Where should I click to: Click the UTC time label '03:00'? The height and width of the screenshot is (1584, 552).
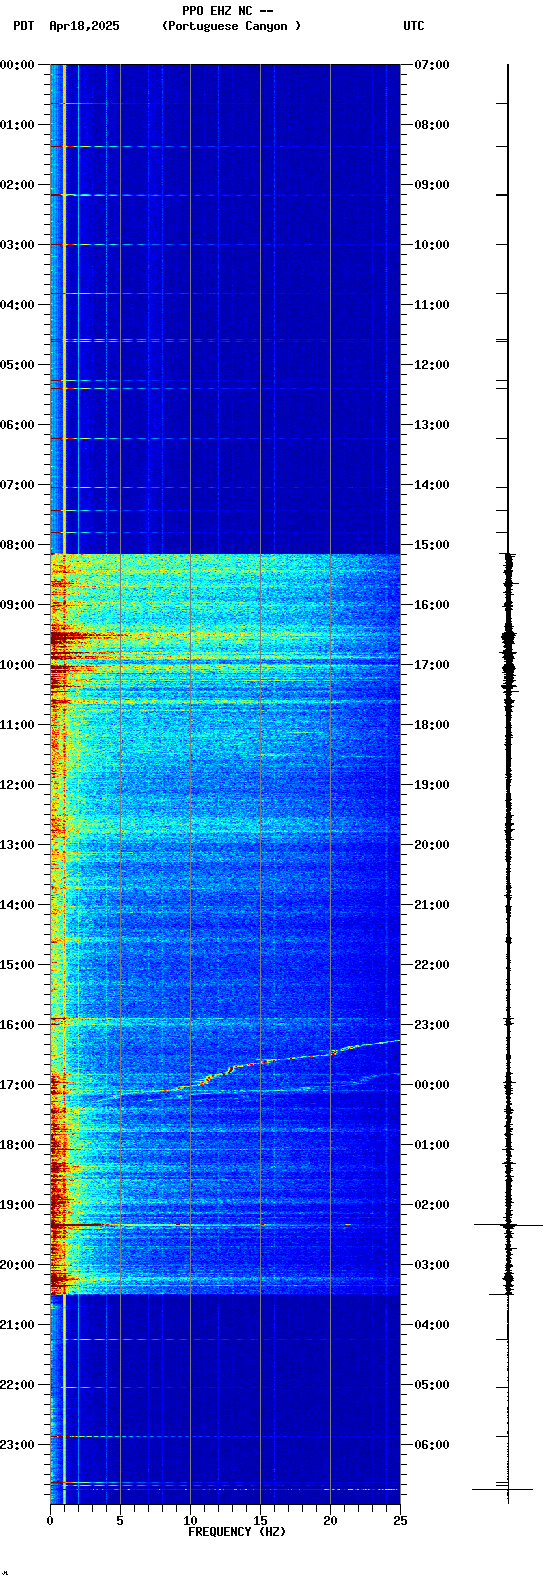click(x=432, y=1265)
